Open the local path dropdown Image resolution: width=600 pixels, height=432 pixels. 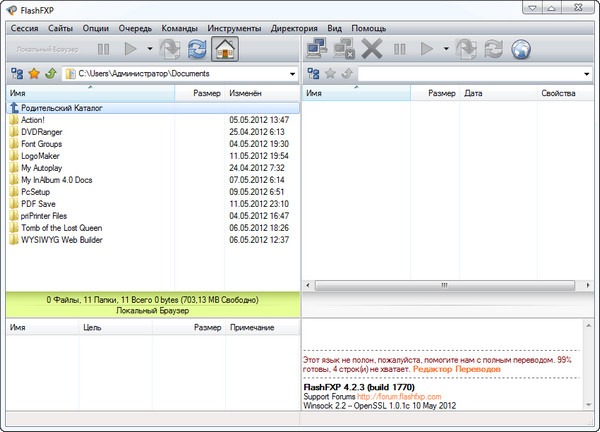tap(291, 74)
